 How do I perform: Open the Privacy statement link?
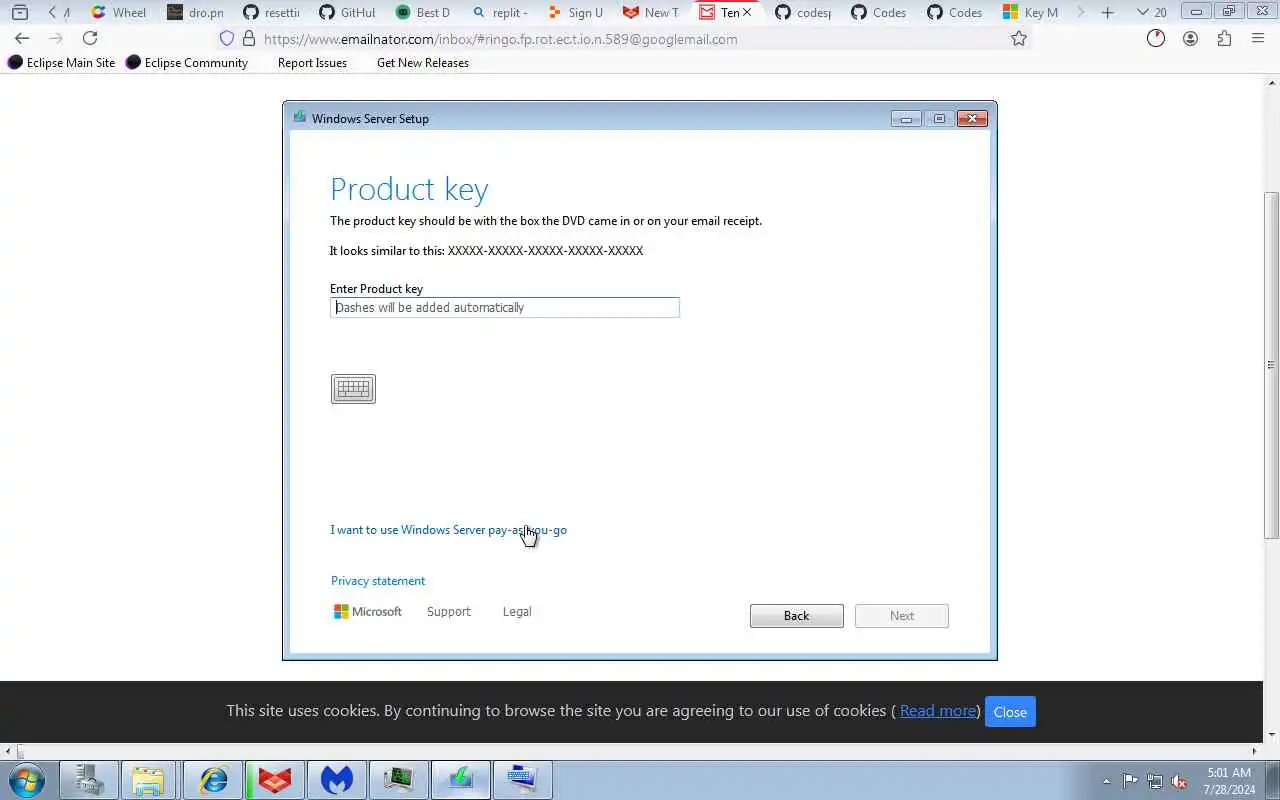pyautogui.click(x=378, y=581)
